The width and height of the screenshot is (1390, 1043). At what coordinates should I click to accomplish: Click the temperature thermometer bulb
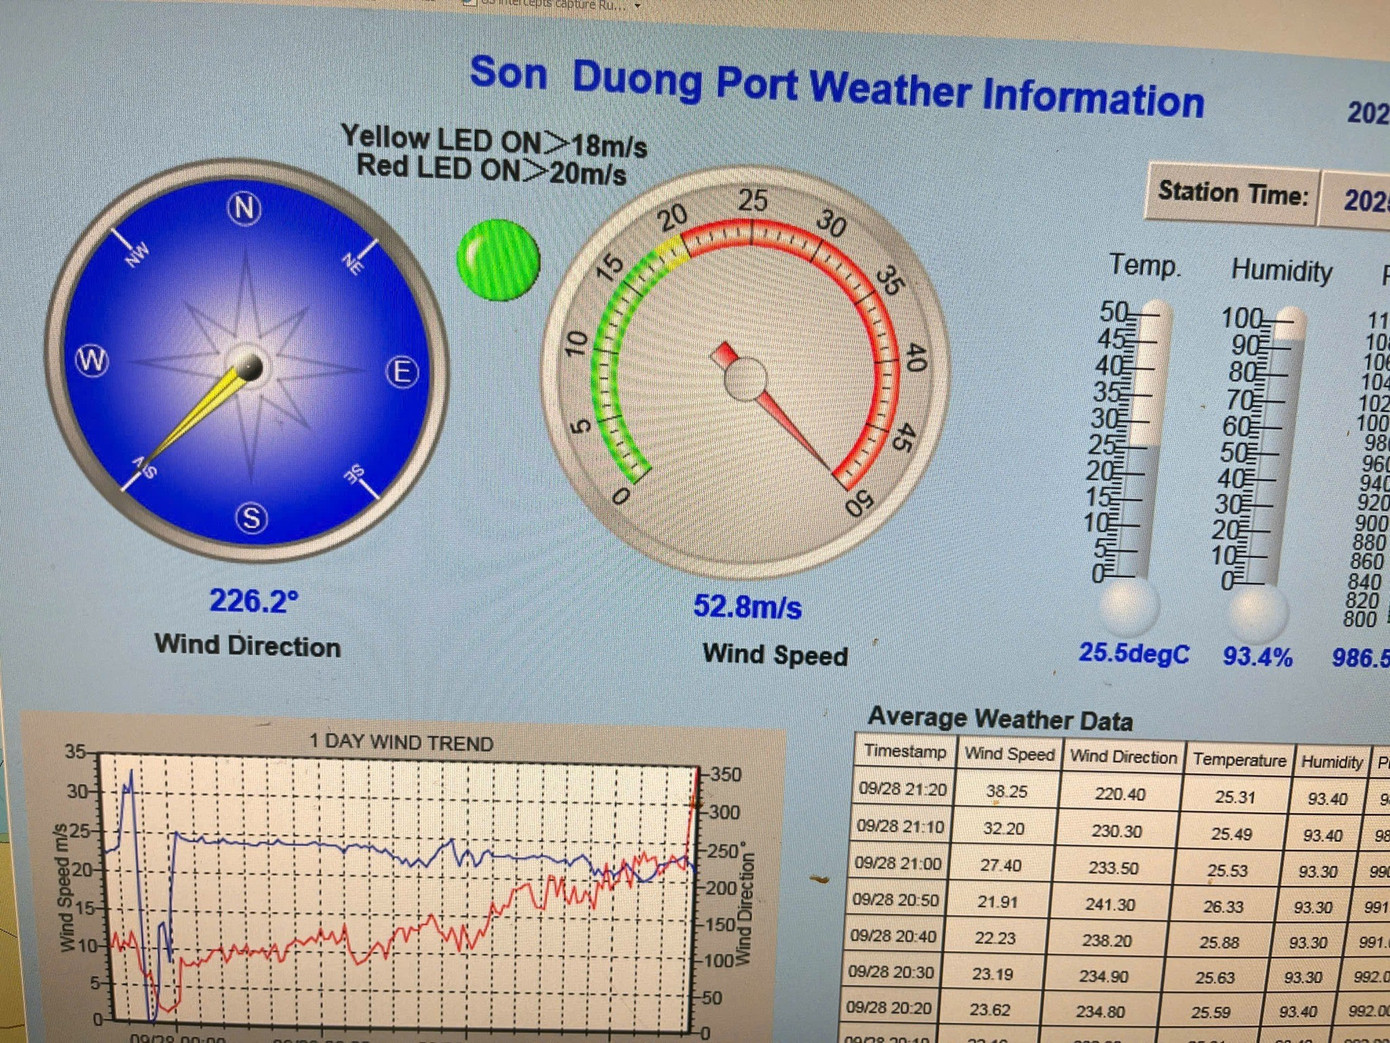(1128, 604)
